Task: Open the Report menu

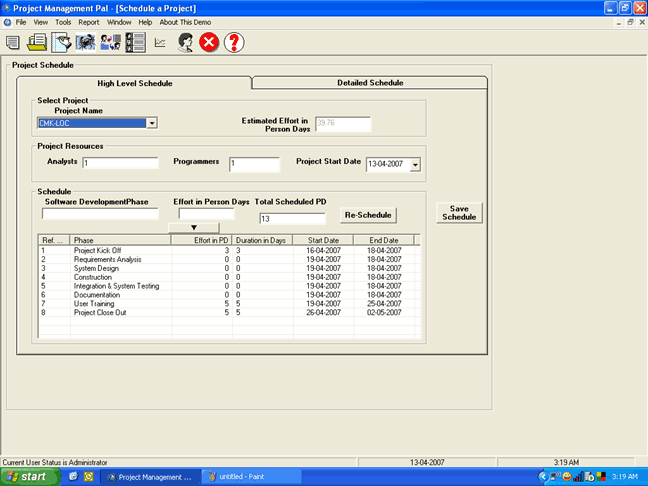Action: click(x=89, y=21)
